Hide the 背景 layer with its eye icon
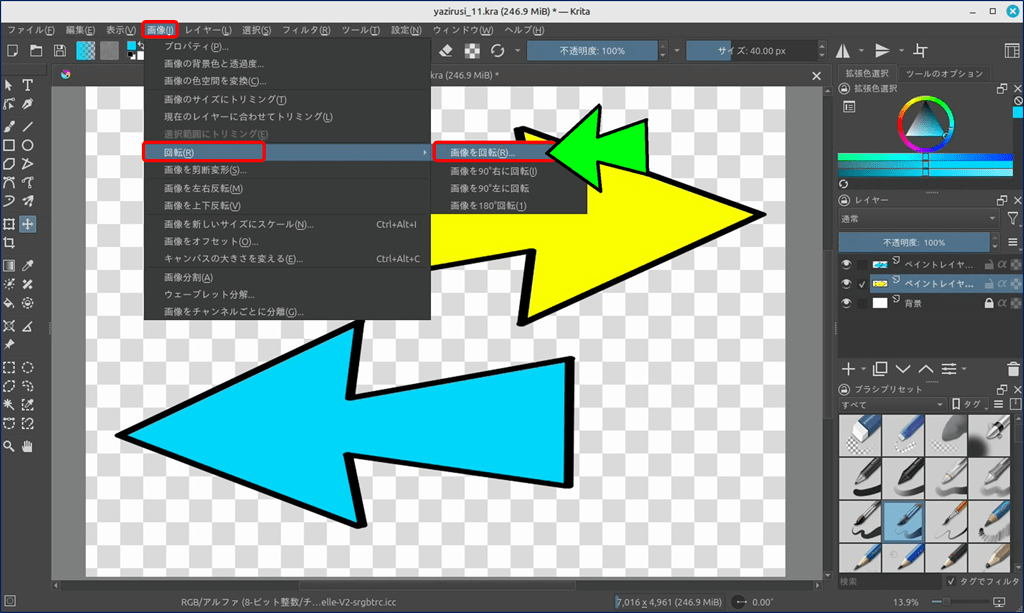Image resolution: width=1024 pixels, height=613 pixels. (847, 303)
